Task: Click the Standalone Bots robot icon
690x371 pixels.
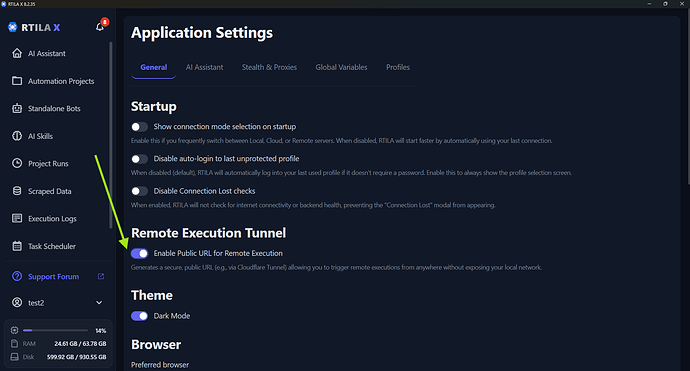Action: (x=17, y=108)
